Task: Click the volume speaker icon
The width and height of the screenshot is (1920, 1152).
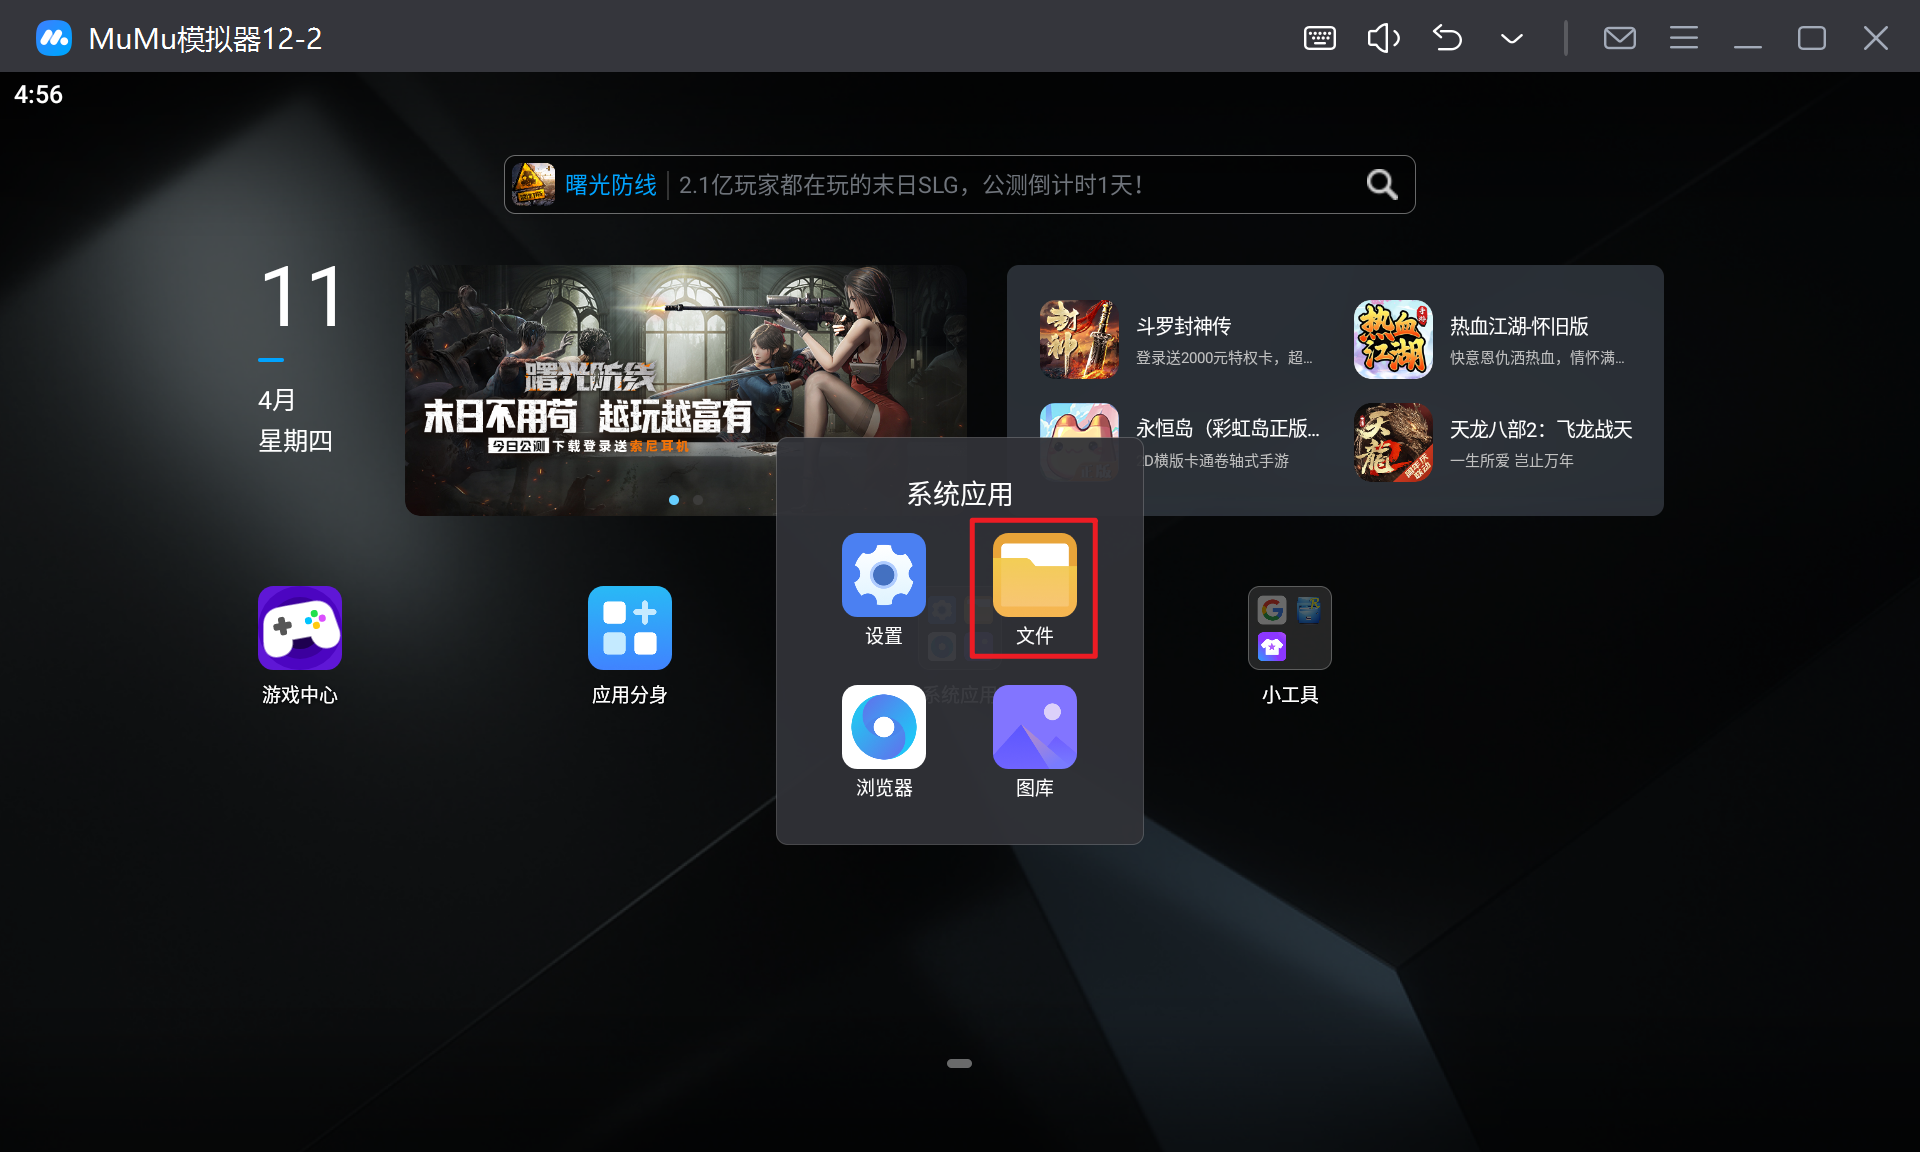Action: click(1384, 38)
